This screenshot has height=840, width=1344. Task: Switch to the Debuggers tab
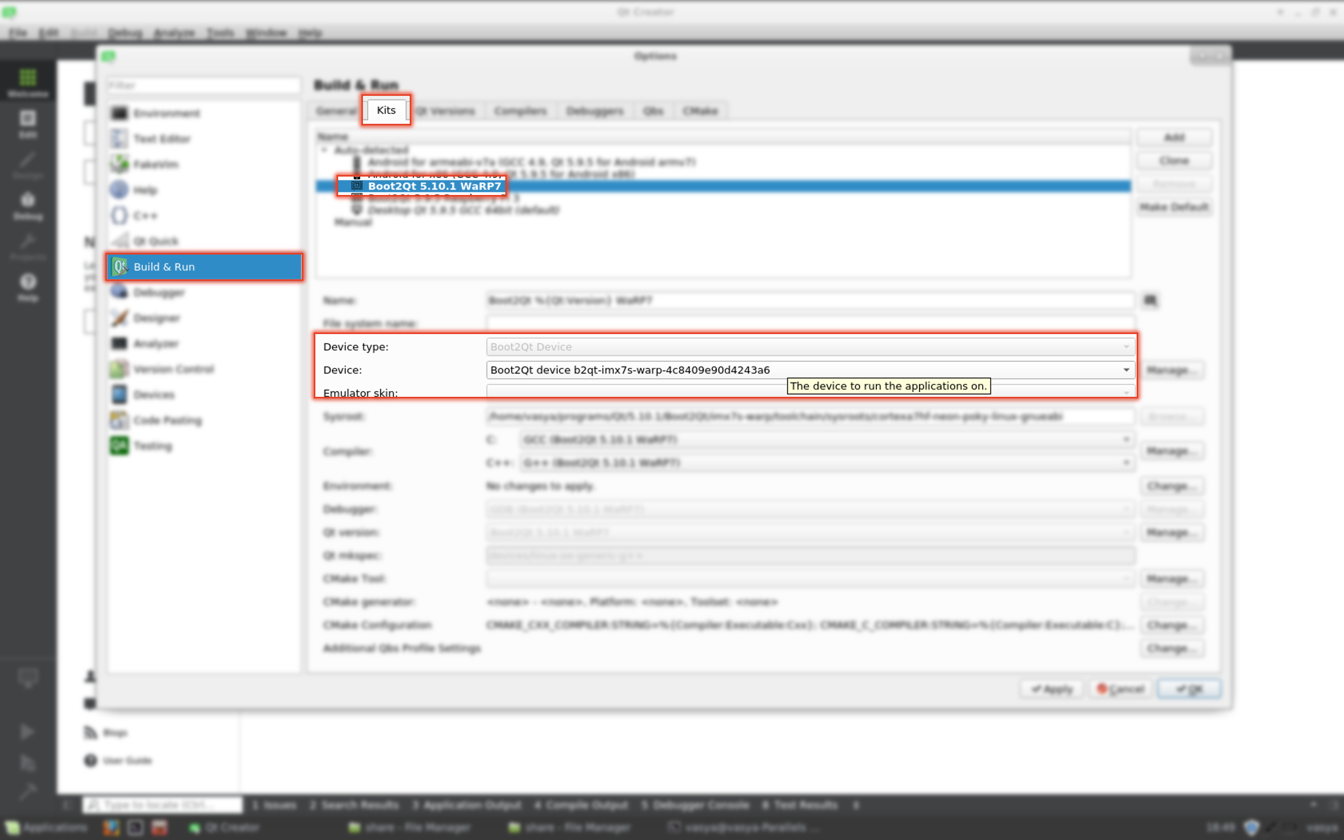[594, 111]
